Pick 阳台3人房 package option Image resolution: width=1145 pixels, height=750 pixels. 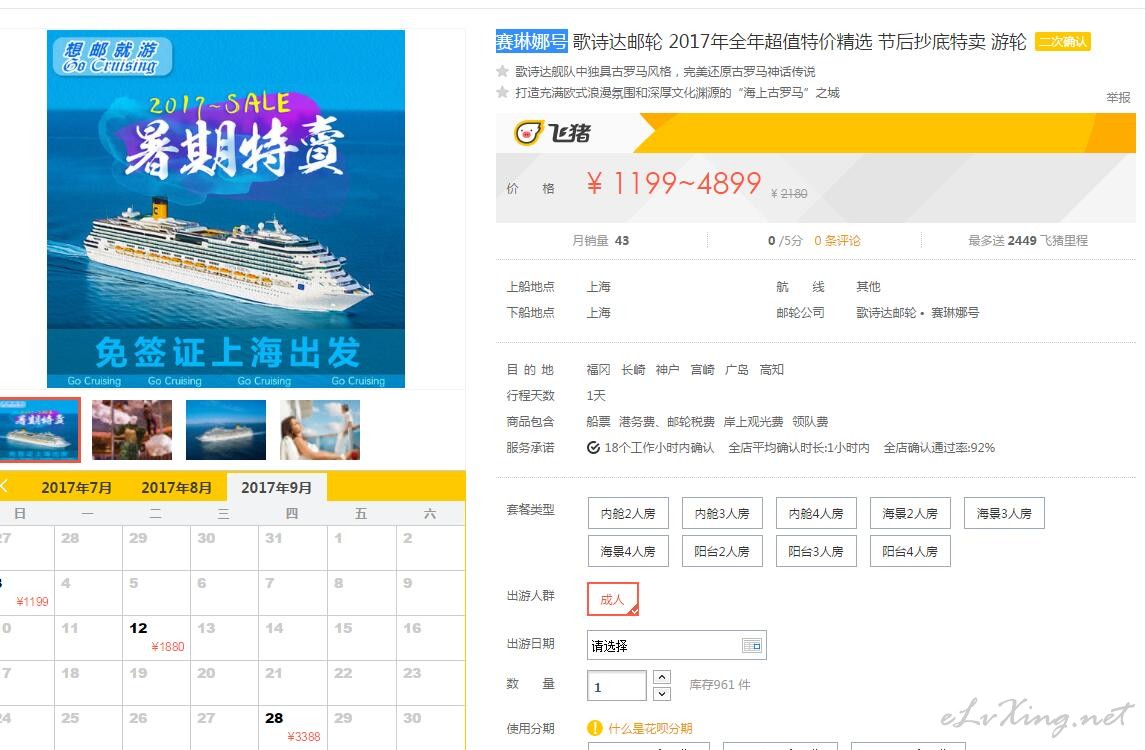click(x=816, y=551)
